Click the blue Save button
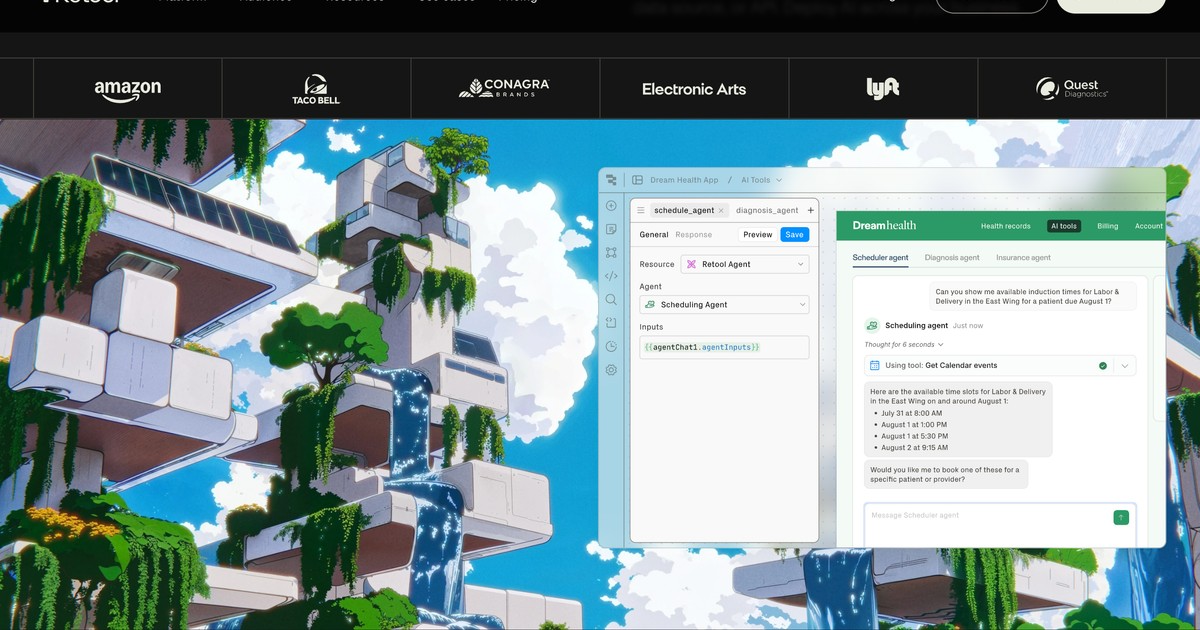 794,235
